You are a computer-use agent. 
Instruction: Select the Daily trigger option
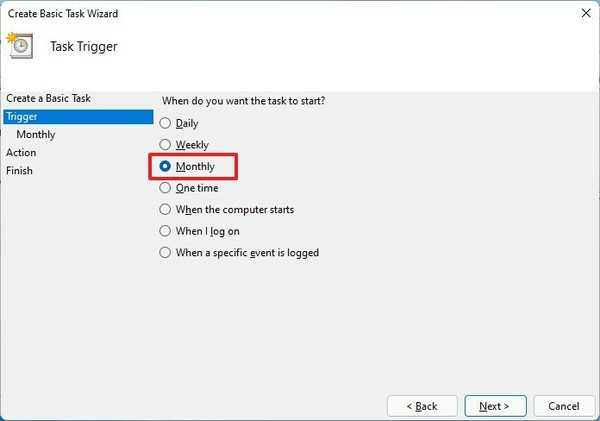pos(166,123)
